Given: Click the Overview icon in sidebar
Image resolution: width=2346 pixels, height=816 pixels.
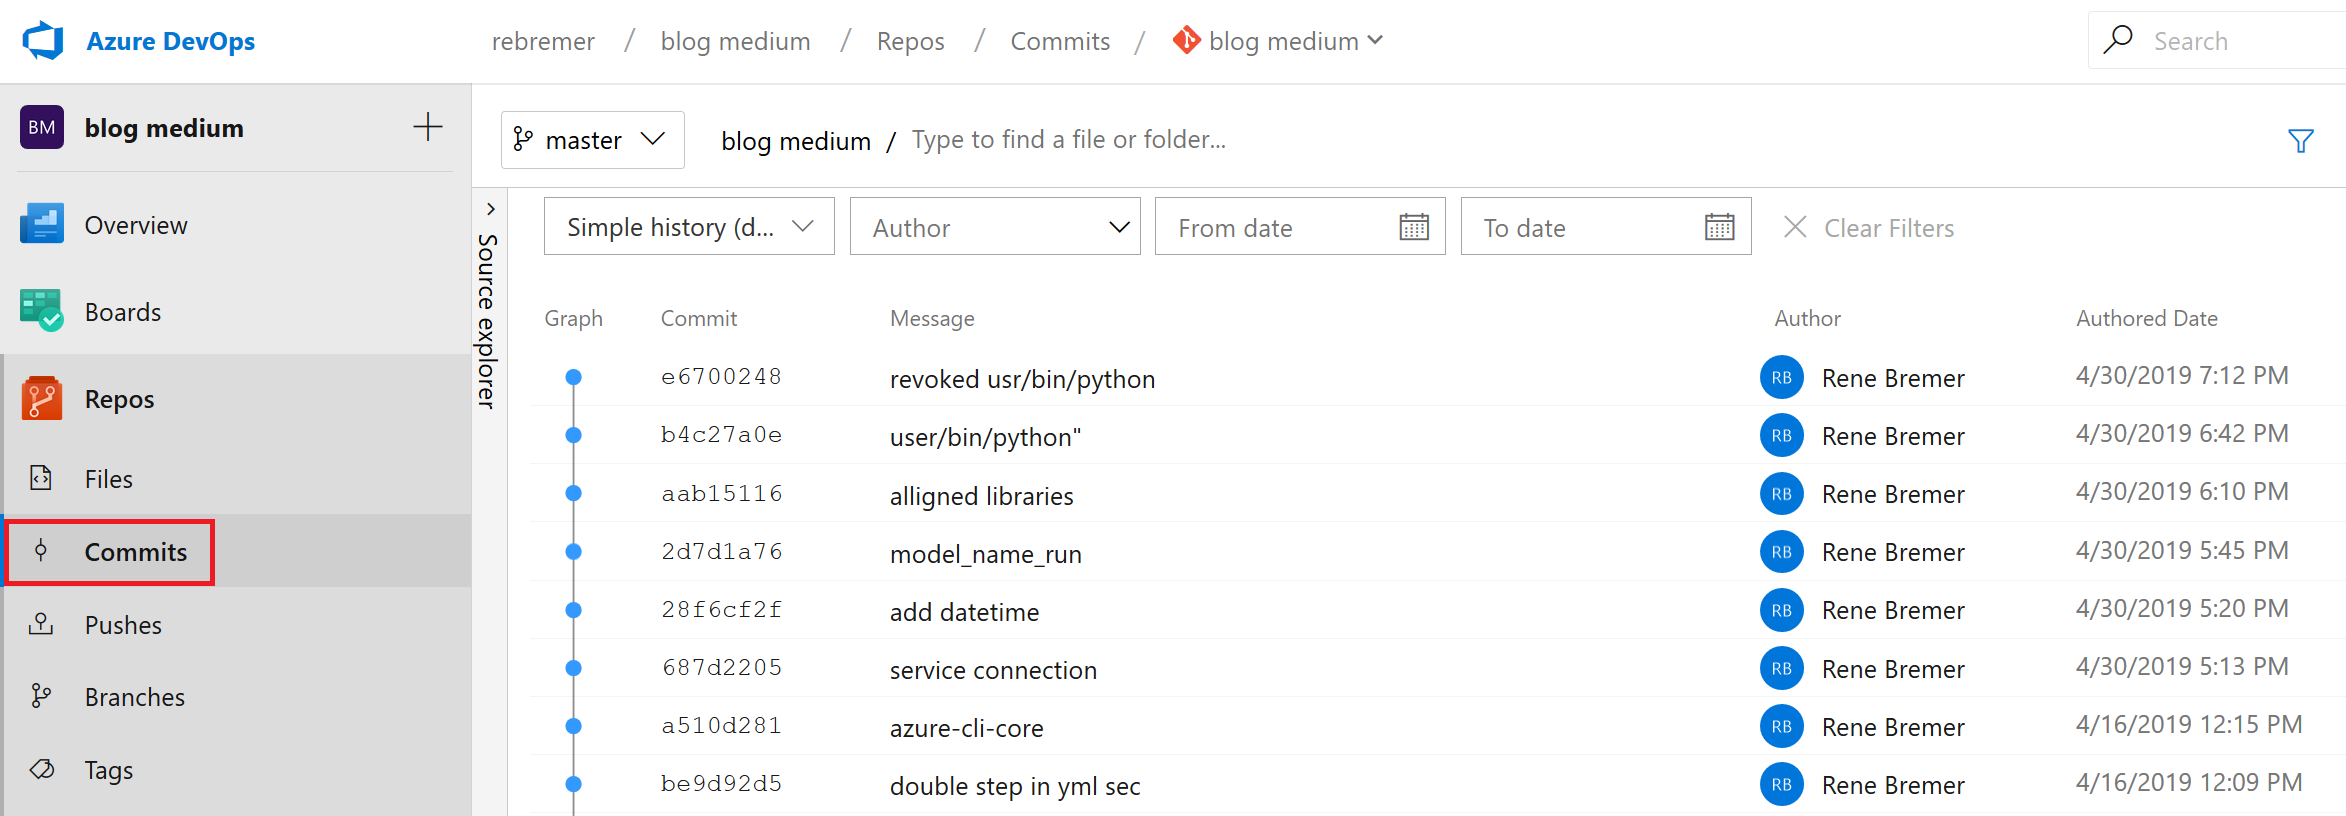Looking at the screenshot, I should (x=41, y=224).
